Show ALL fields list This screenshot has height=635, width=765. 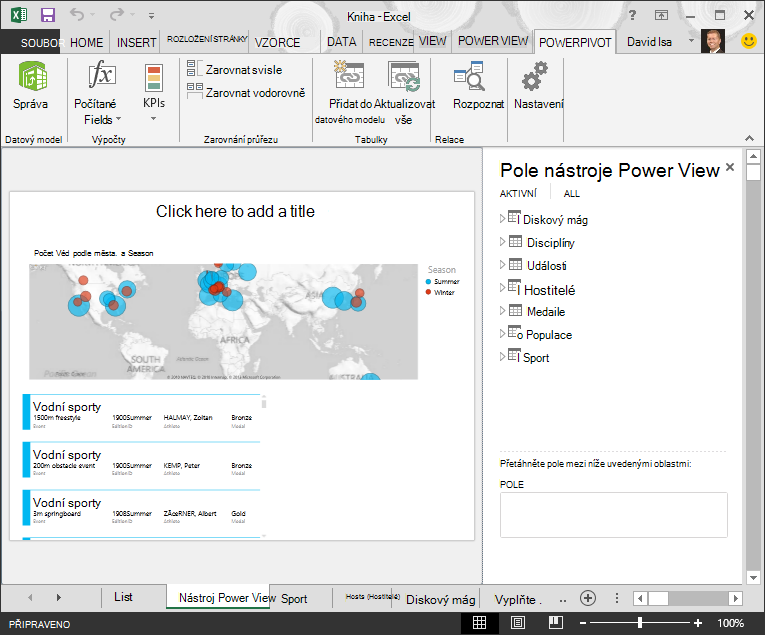click(x=571, y=194)
